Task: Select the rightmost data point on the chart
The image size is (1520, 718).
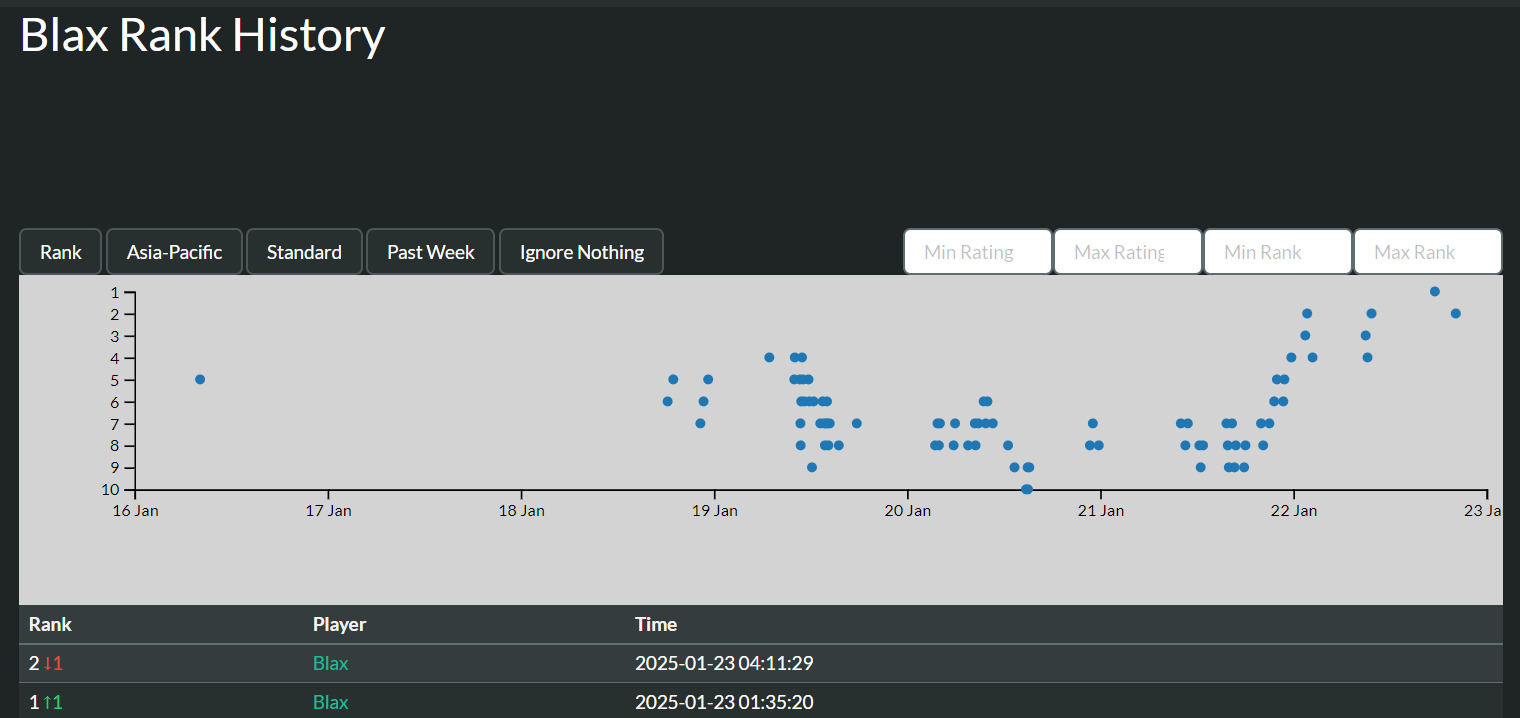Action: pyautogui.click(x=1455, y=314)
